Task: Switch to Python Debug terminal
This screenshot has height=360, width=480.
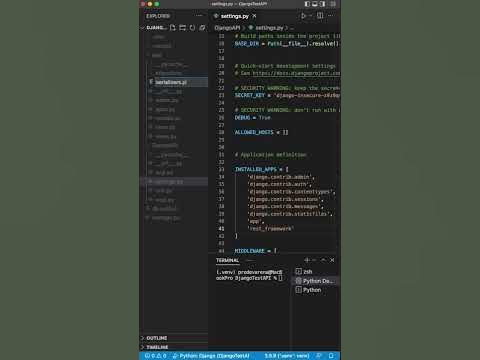Action: (315, 281)
